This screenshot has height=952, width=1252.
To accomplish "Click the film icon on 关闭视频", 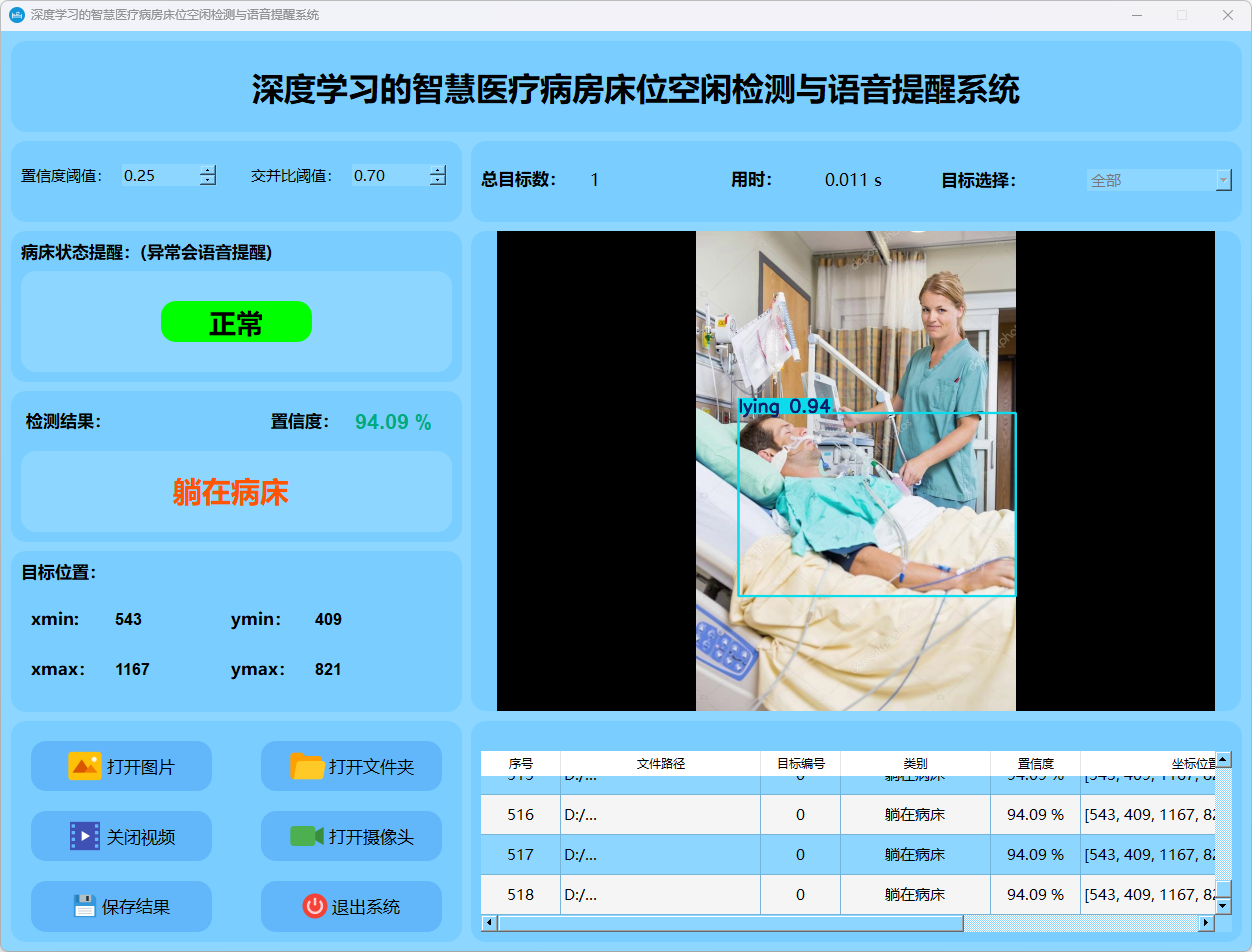I will point(84,836).
